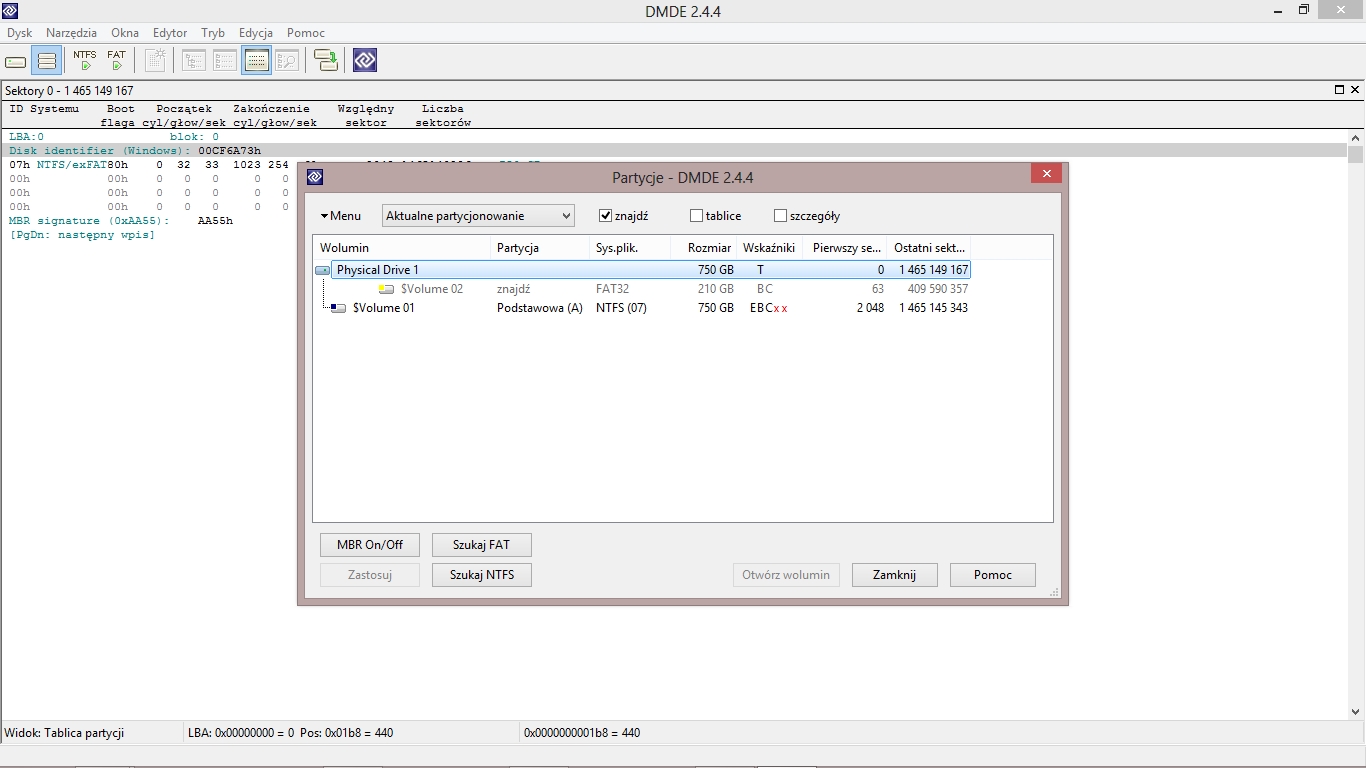Image resolution: width=1366 pixels, height=768 pixels.
Task: Click the Zastosuj button
Action: point(370,575)
